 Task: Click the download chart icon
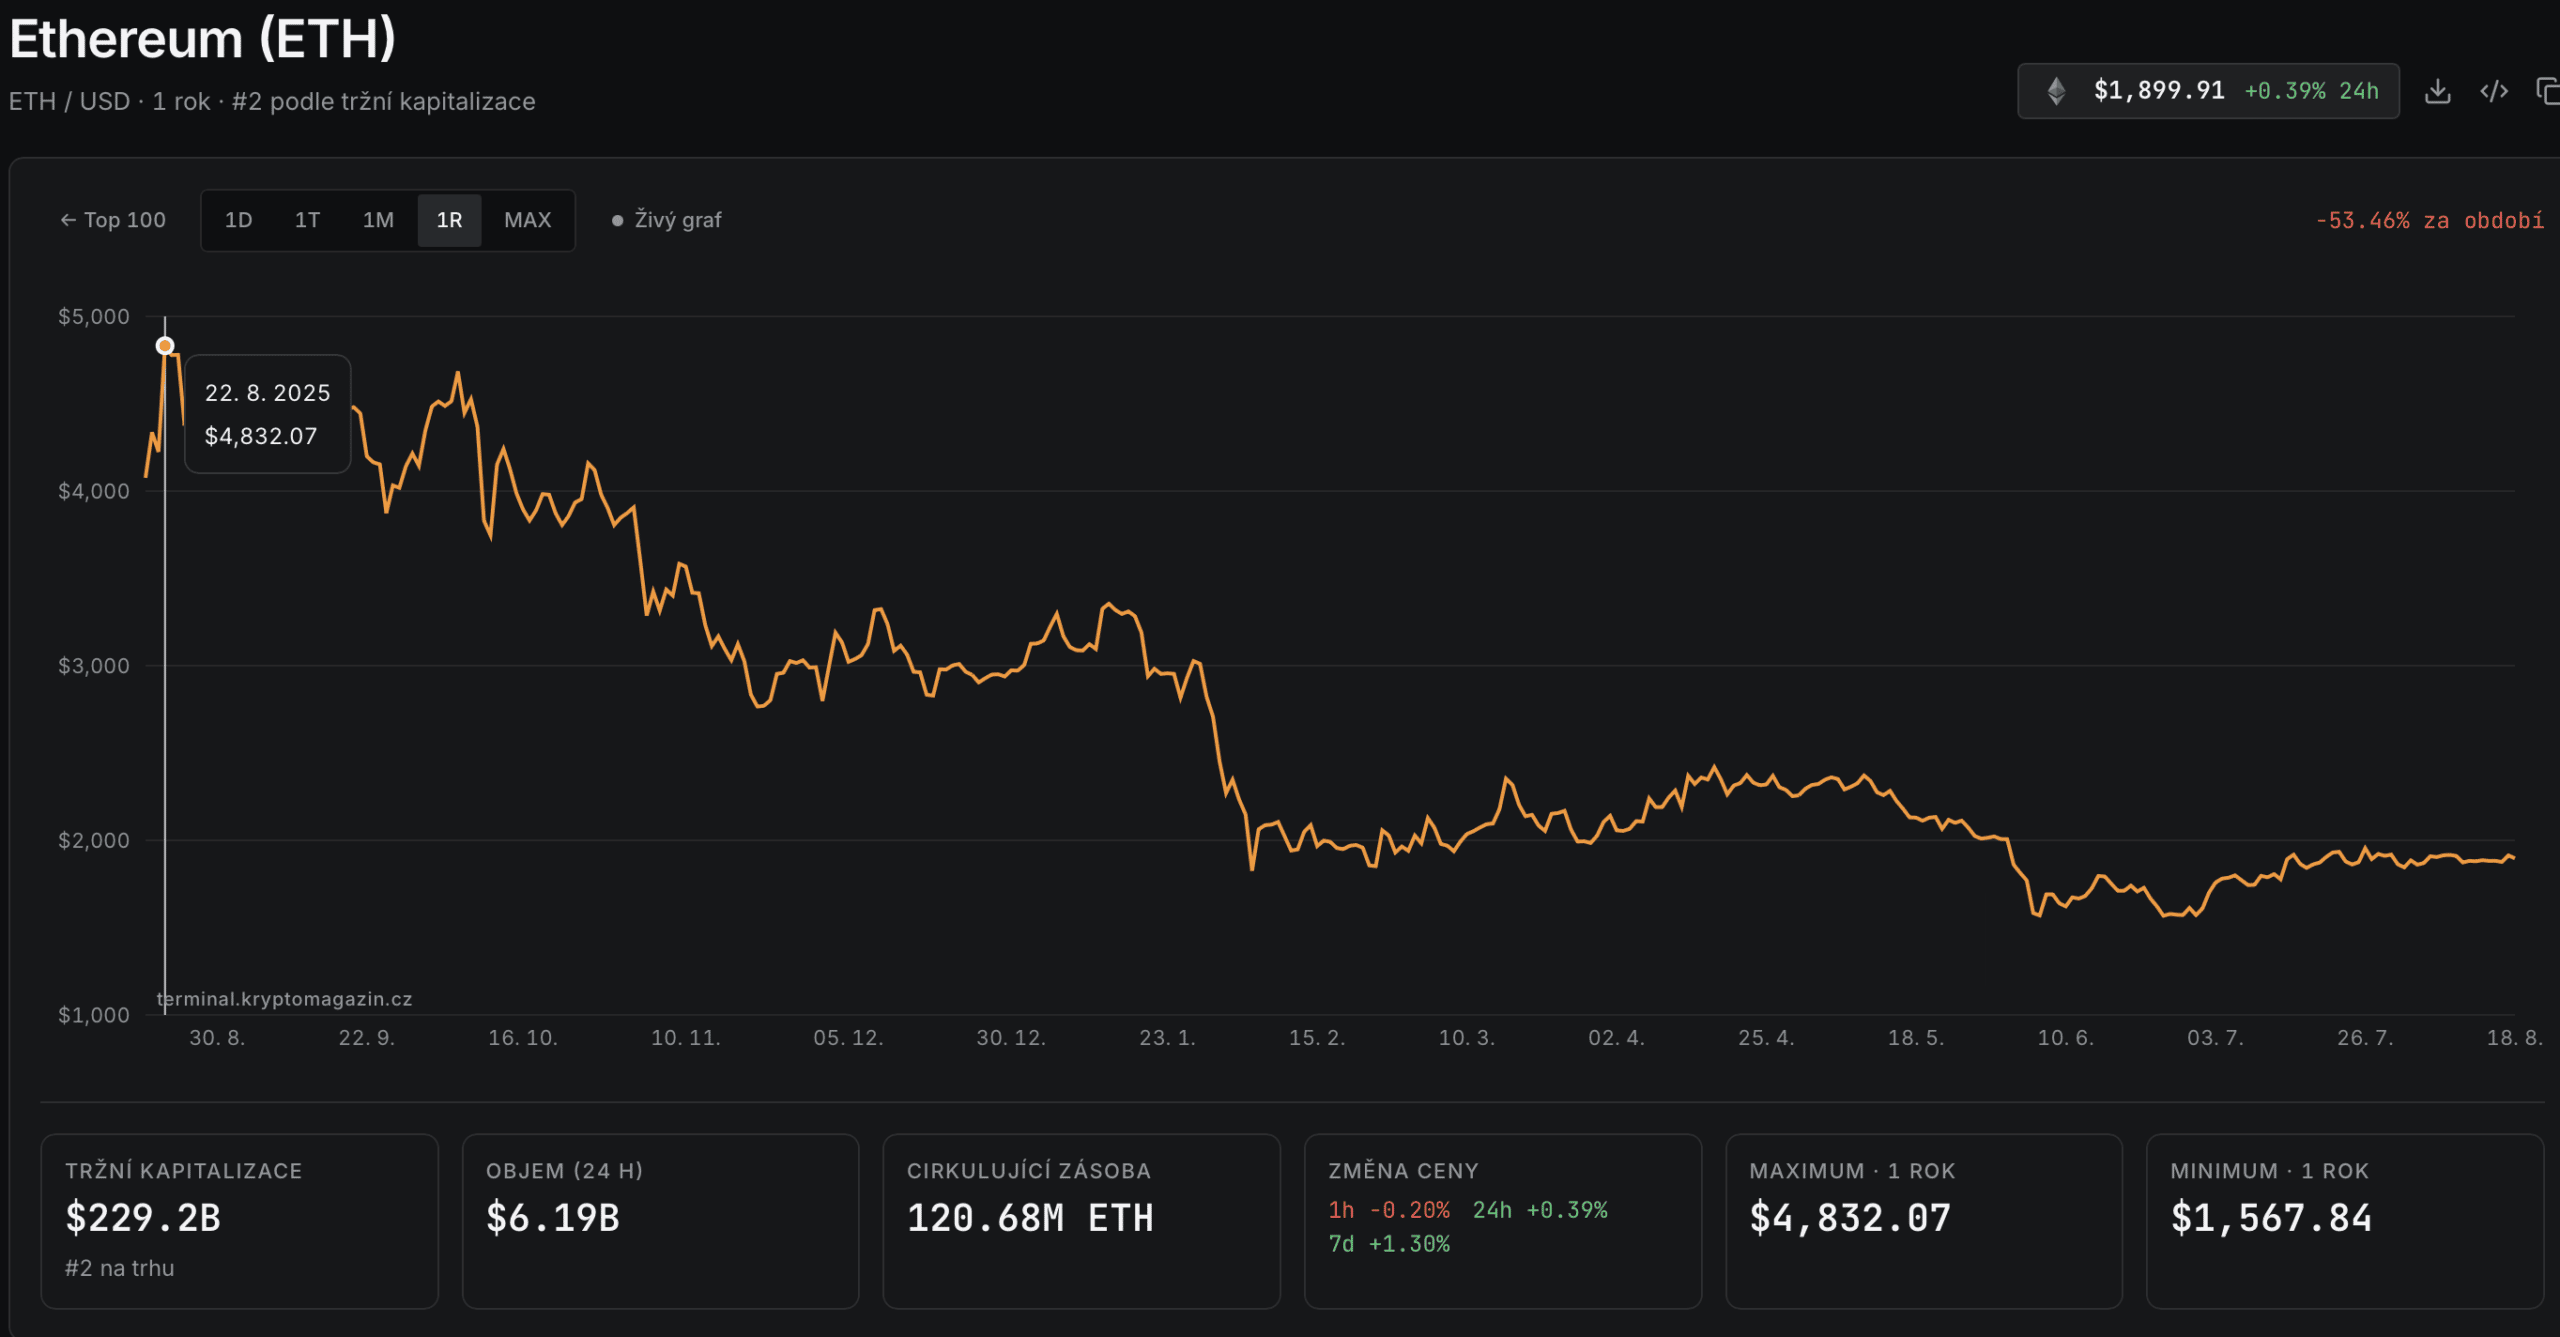point(2438,91)
